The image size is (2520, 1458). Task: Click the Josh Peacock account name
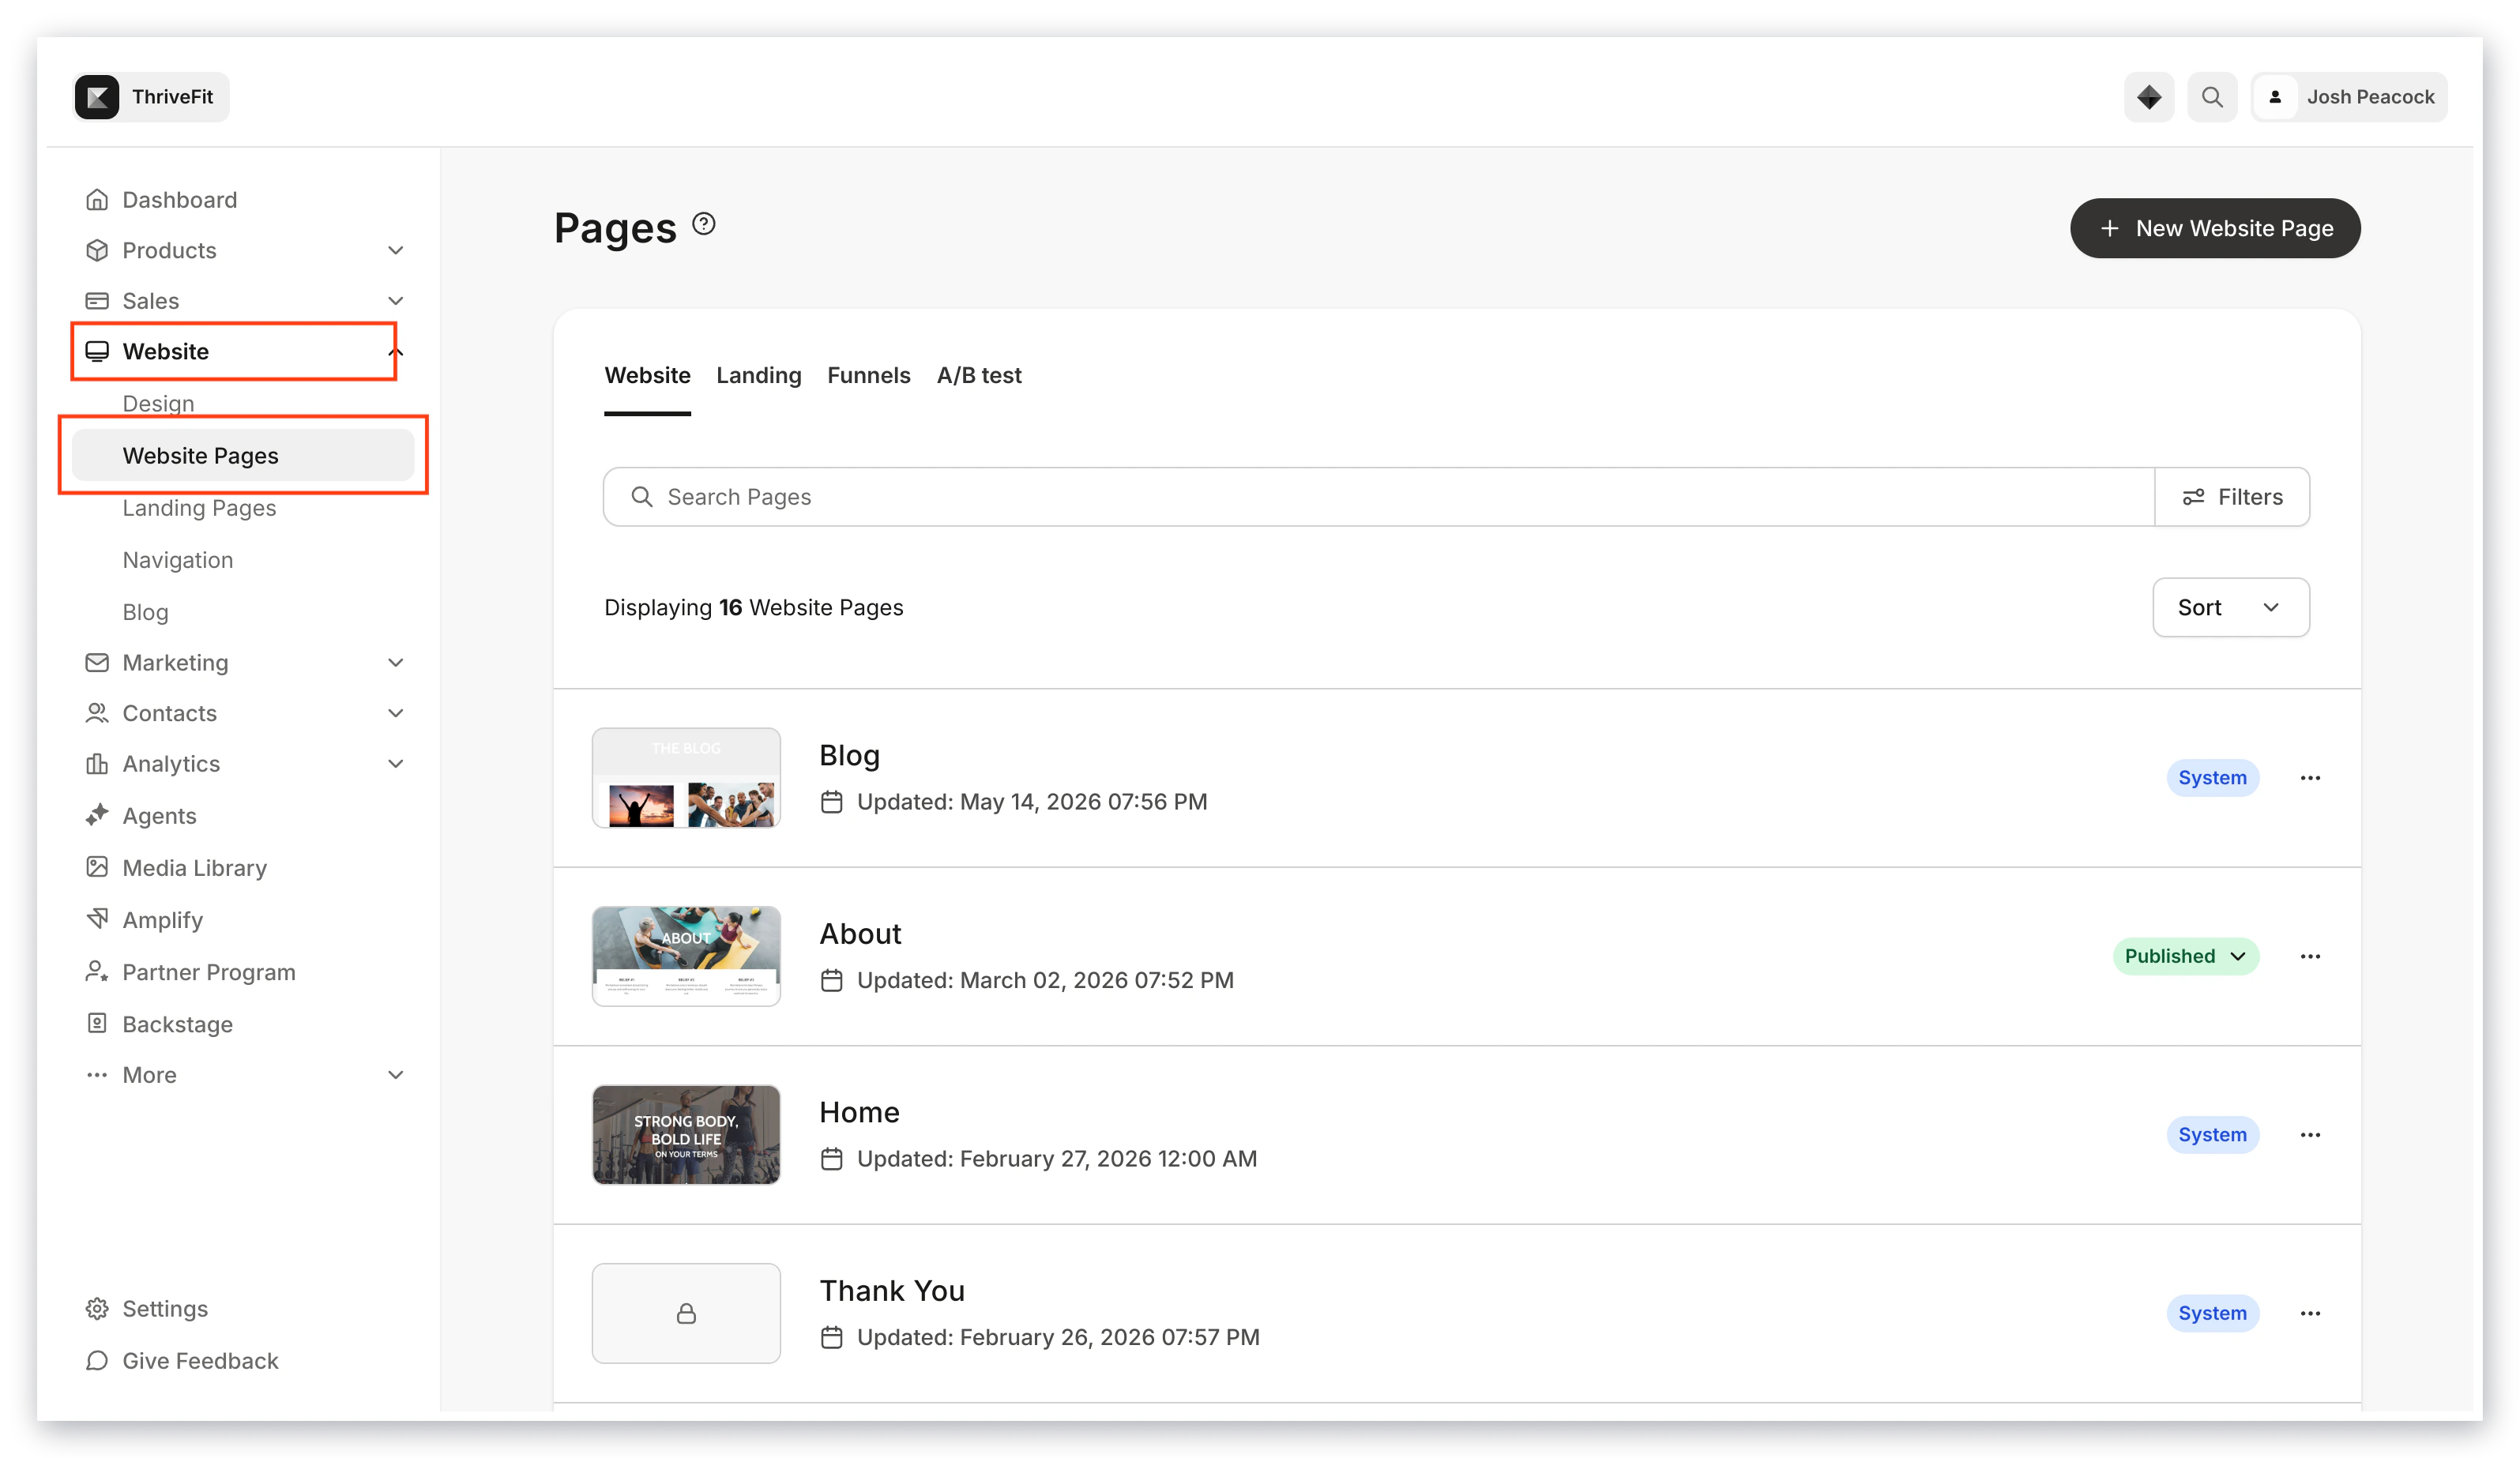(x=2370, y=97)
